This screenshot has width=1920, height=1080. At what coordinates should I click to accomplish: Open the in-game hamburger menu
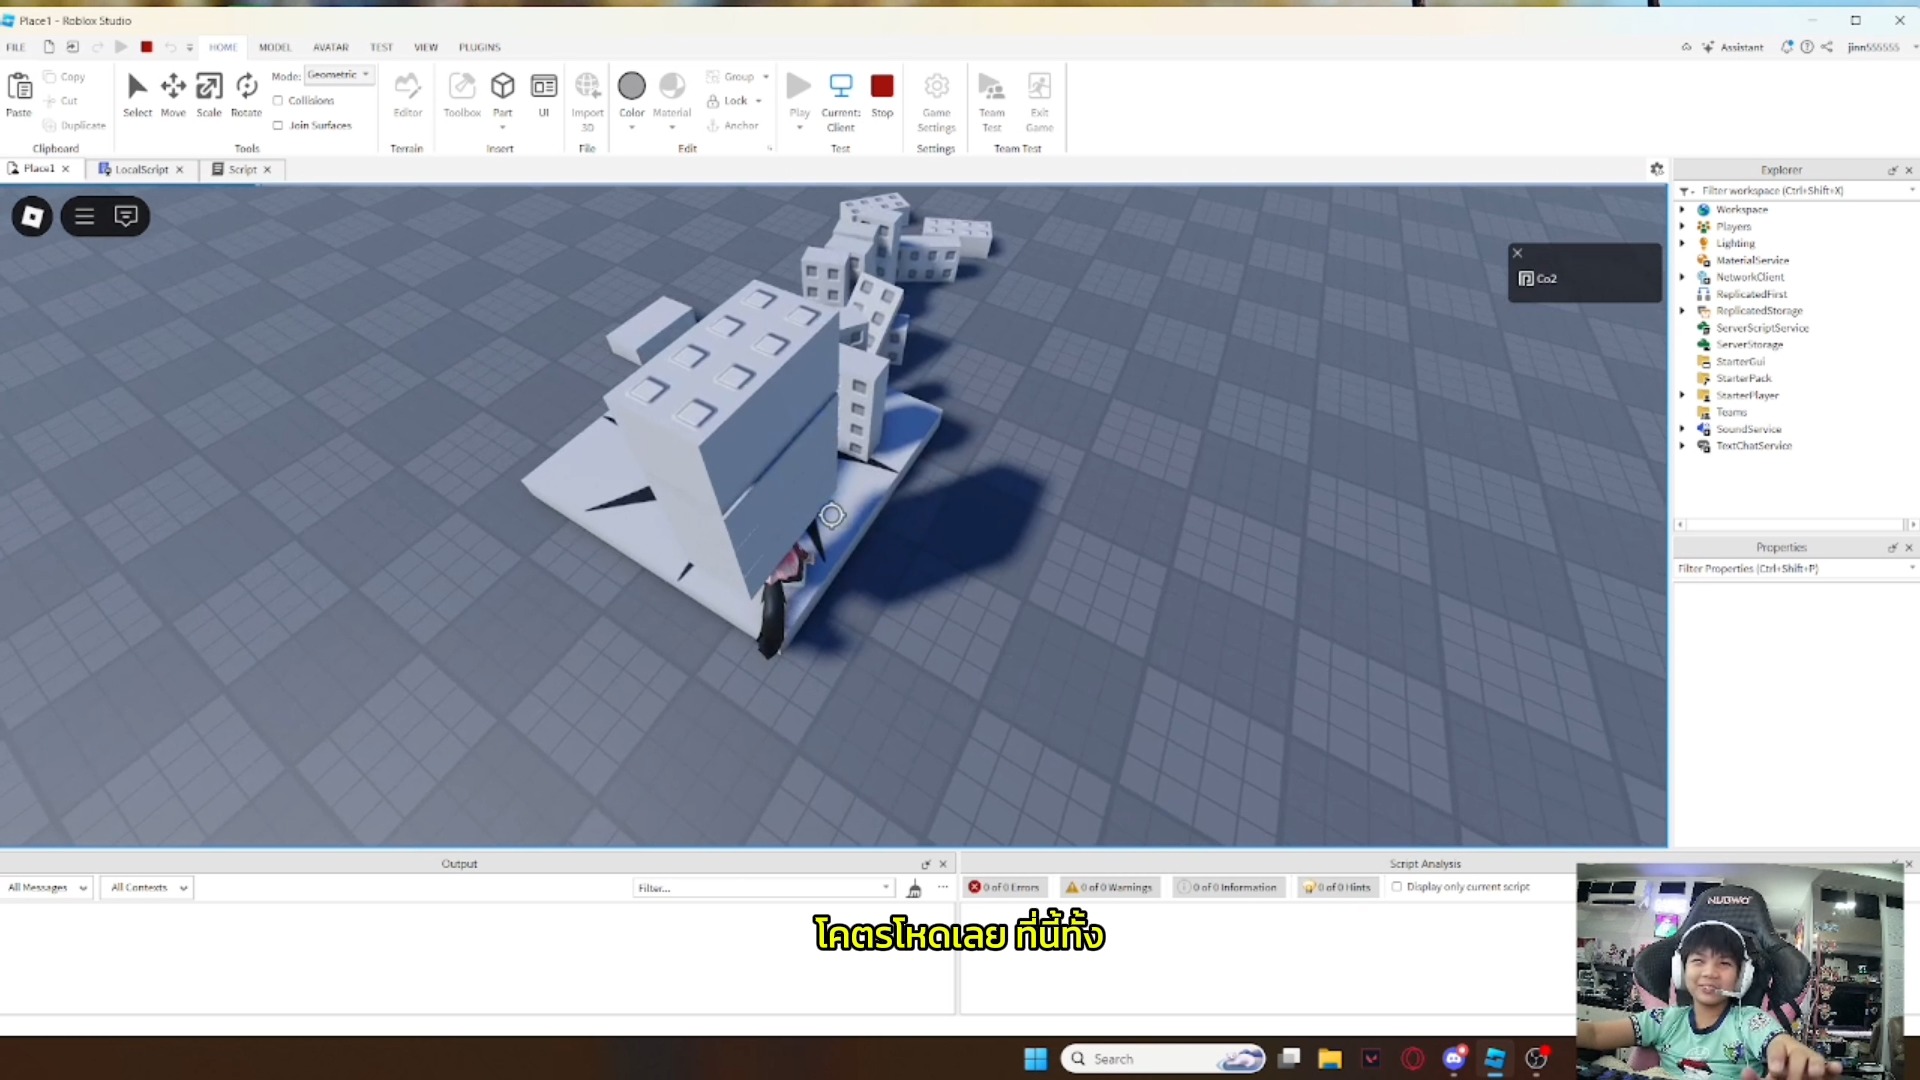click(x=84, y=216)
